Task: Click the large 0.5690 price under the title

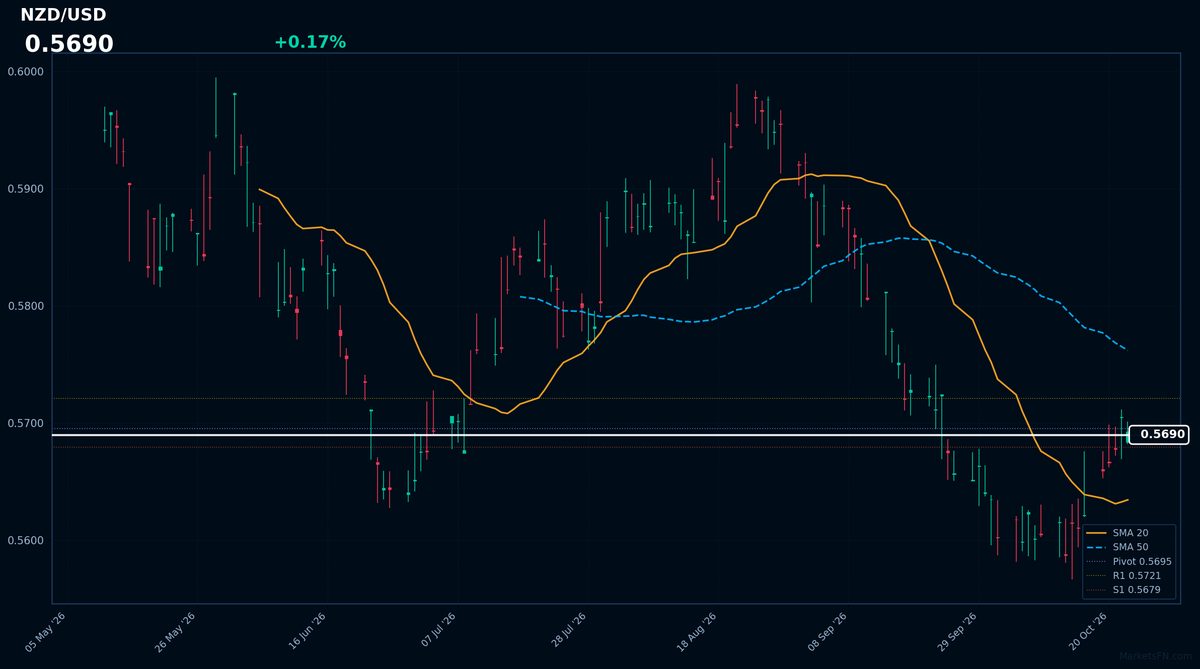Action: (x=69, y=44)
